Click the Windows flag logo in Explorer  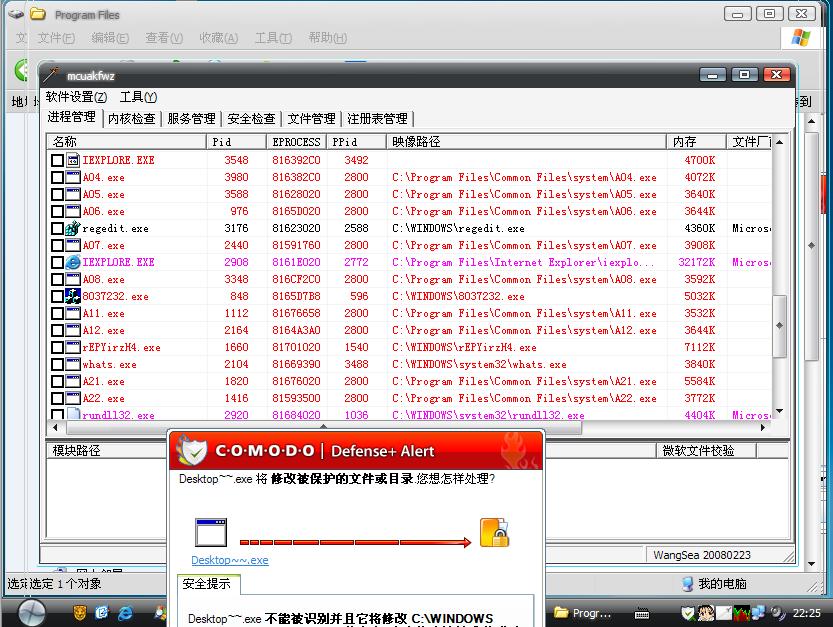point(801,38)
